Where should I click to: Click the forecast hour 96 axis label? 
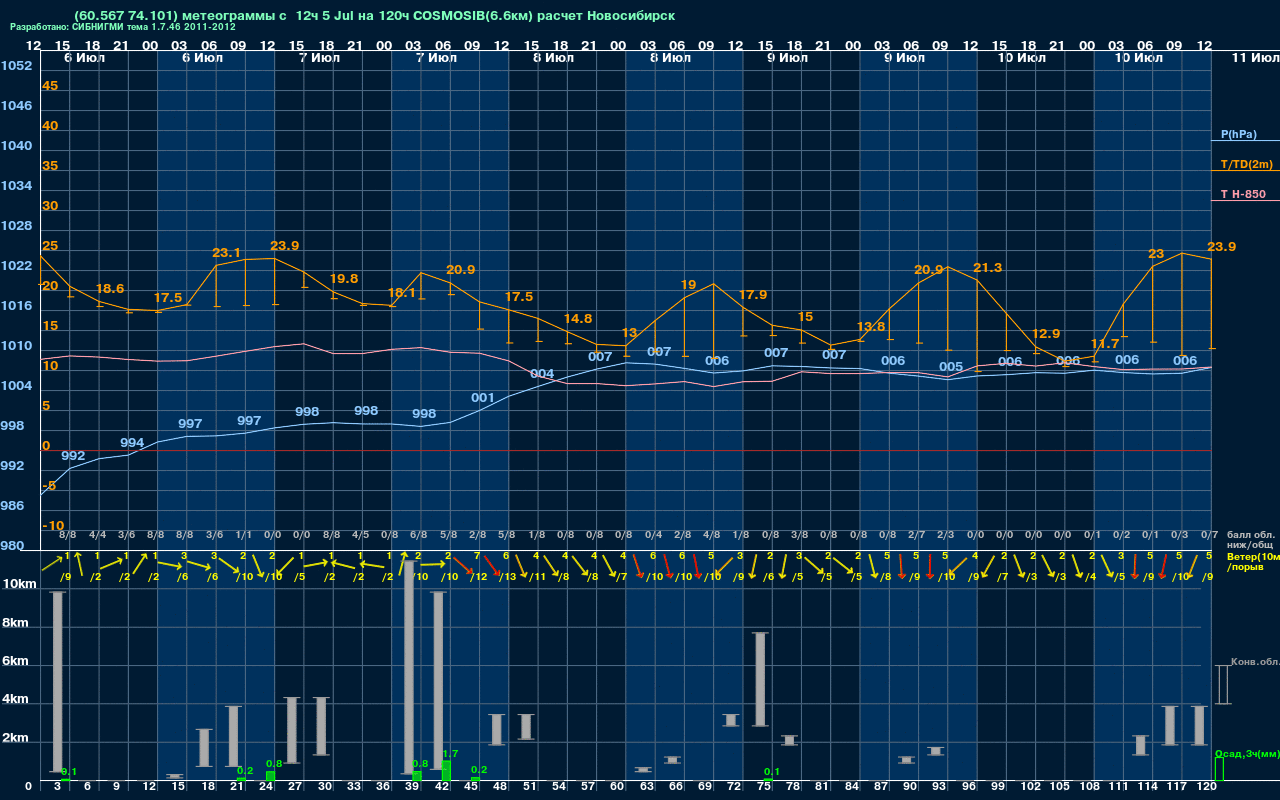[969, 788]
